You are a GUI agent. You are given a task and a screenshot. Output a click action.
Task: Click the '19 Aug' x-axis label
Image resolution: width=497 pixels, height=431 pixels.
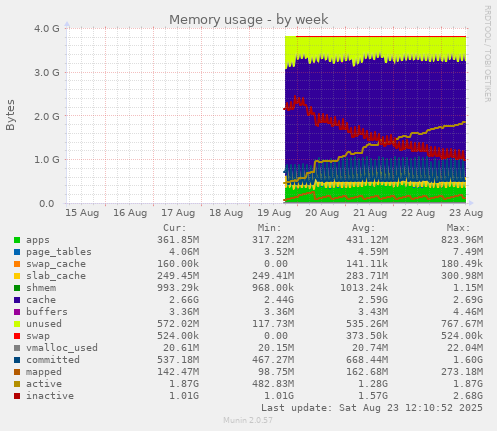pos(274,213)
